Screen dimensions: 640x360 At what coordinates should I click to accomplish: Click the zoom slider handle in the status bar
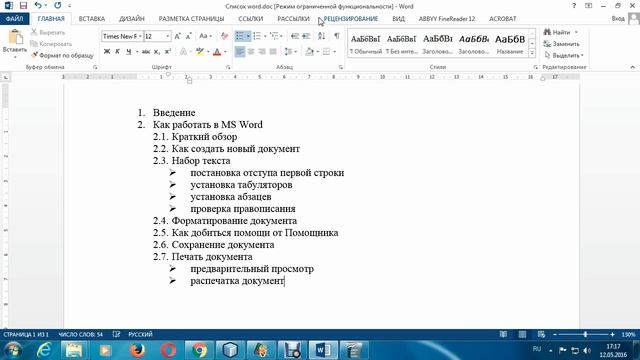coord(585,334)
